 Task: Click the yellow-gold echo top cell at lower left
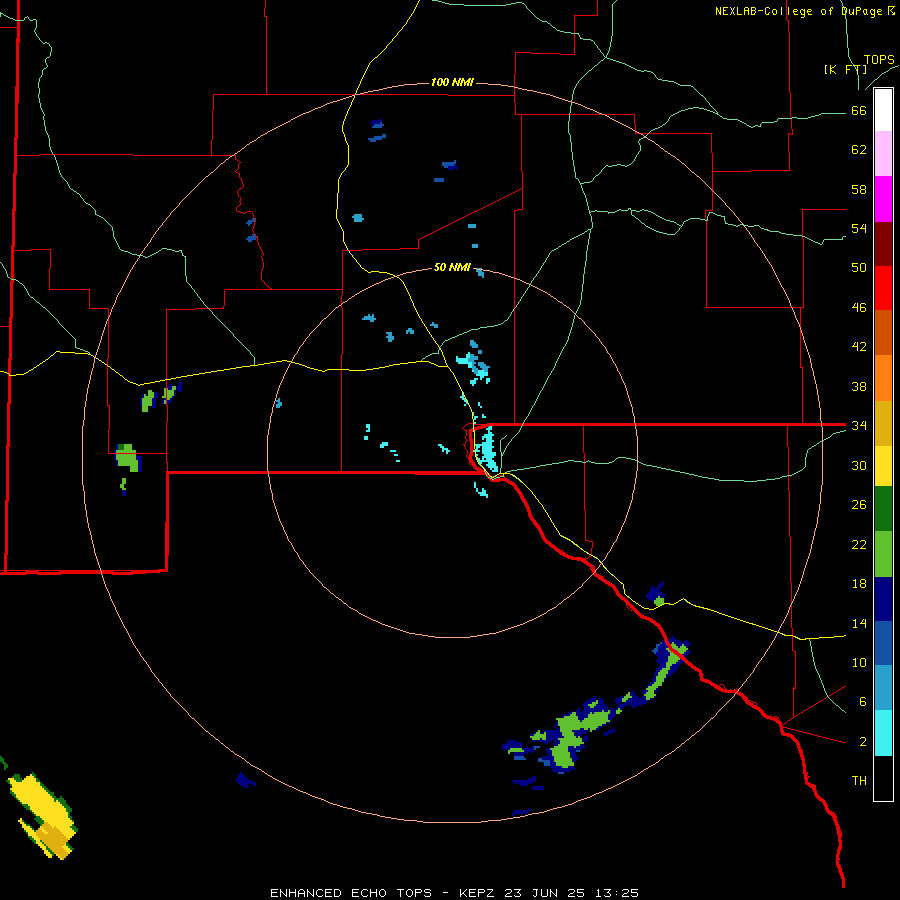(42, 816)
